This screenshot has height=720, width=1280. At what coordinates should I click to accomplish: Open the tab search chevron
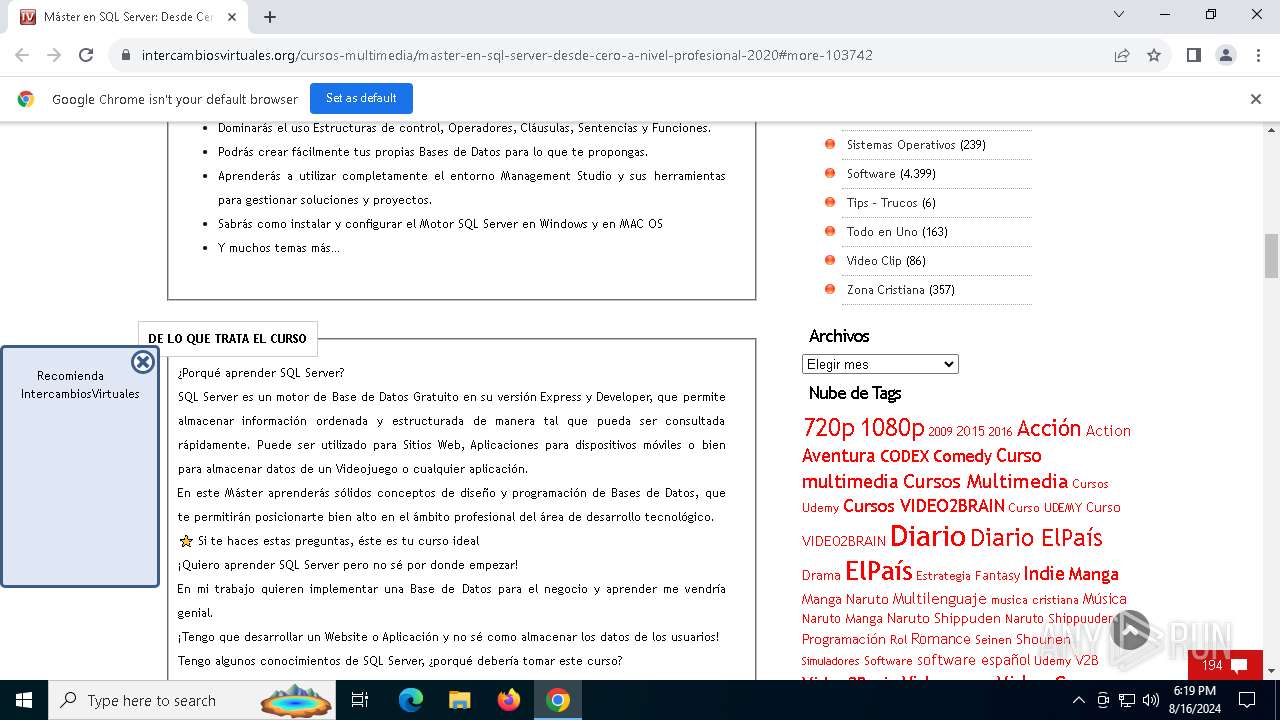pyautogui.click(x=1119, y=14)
